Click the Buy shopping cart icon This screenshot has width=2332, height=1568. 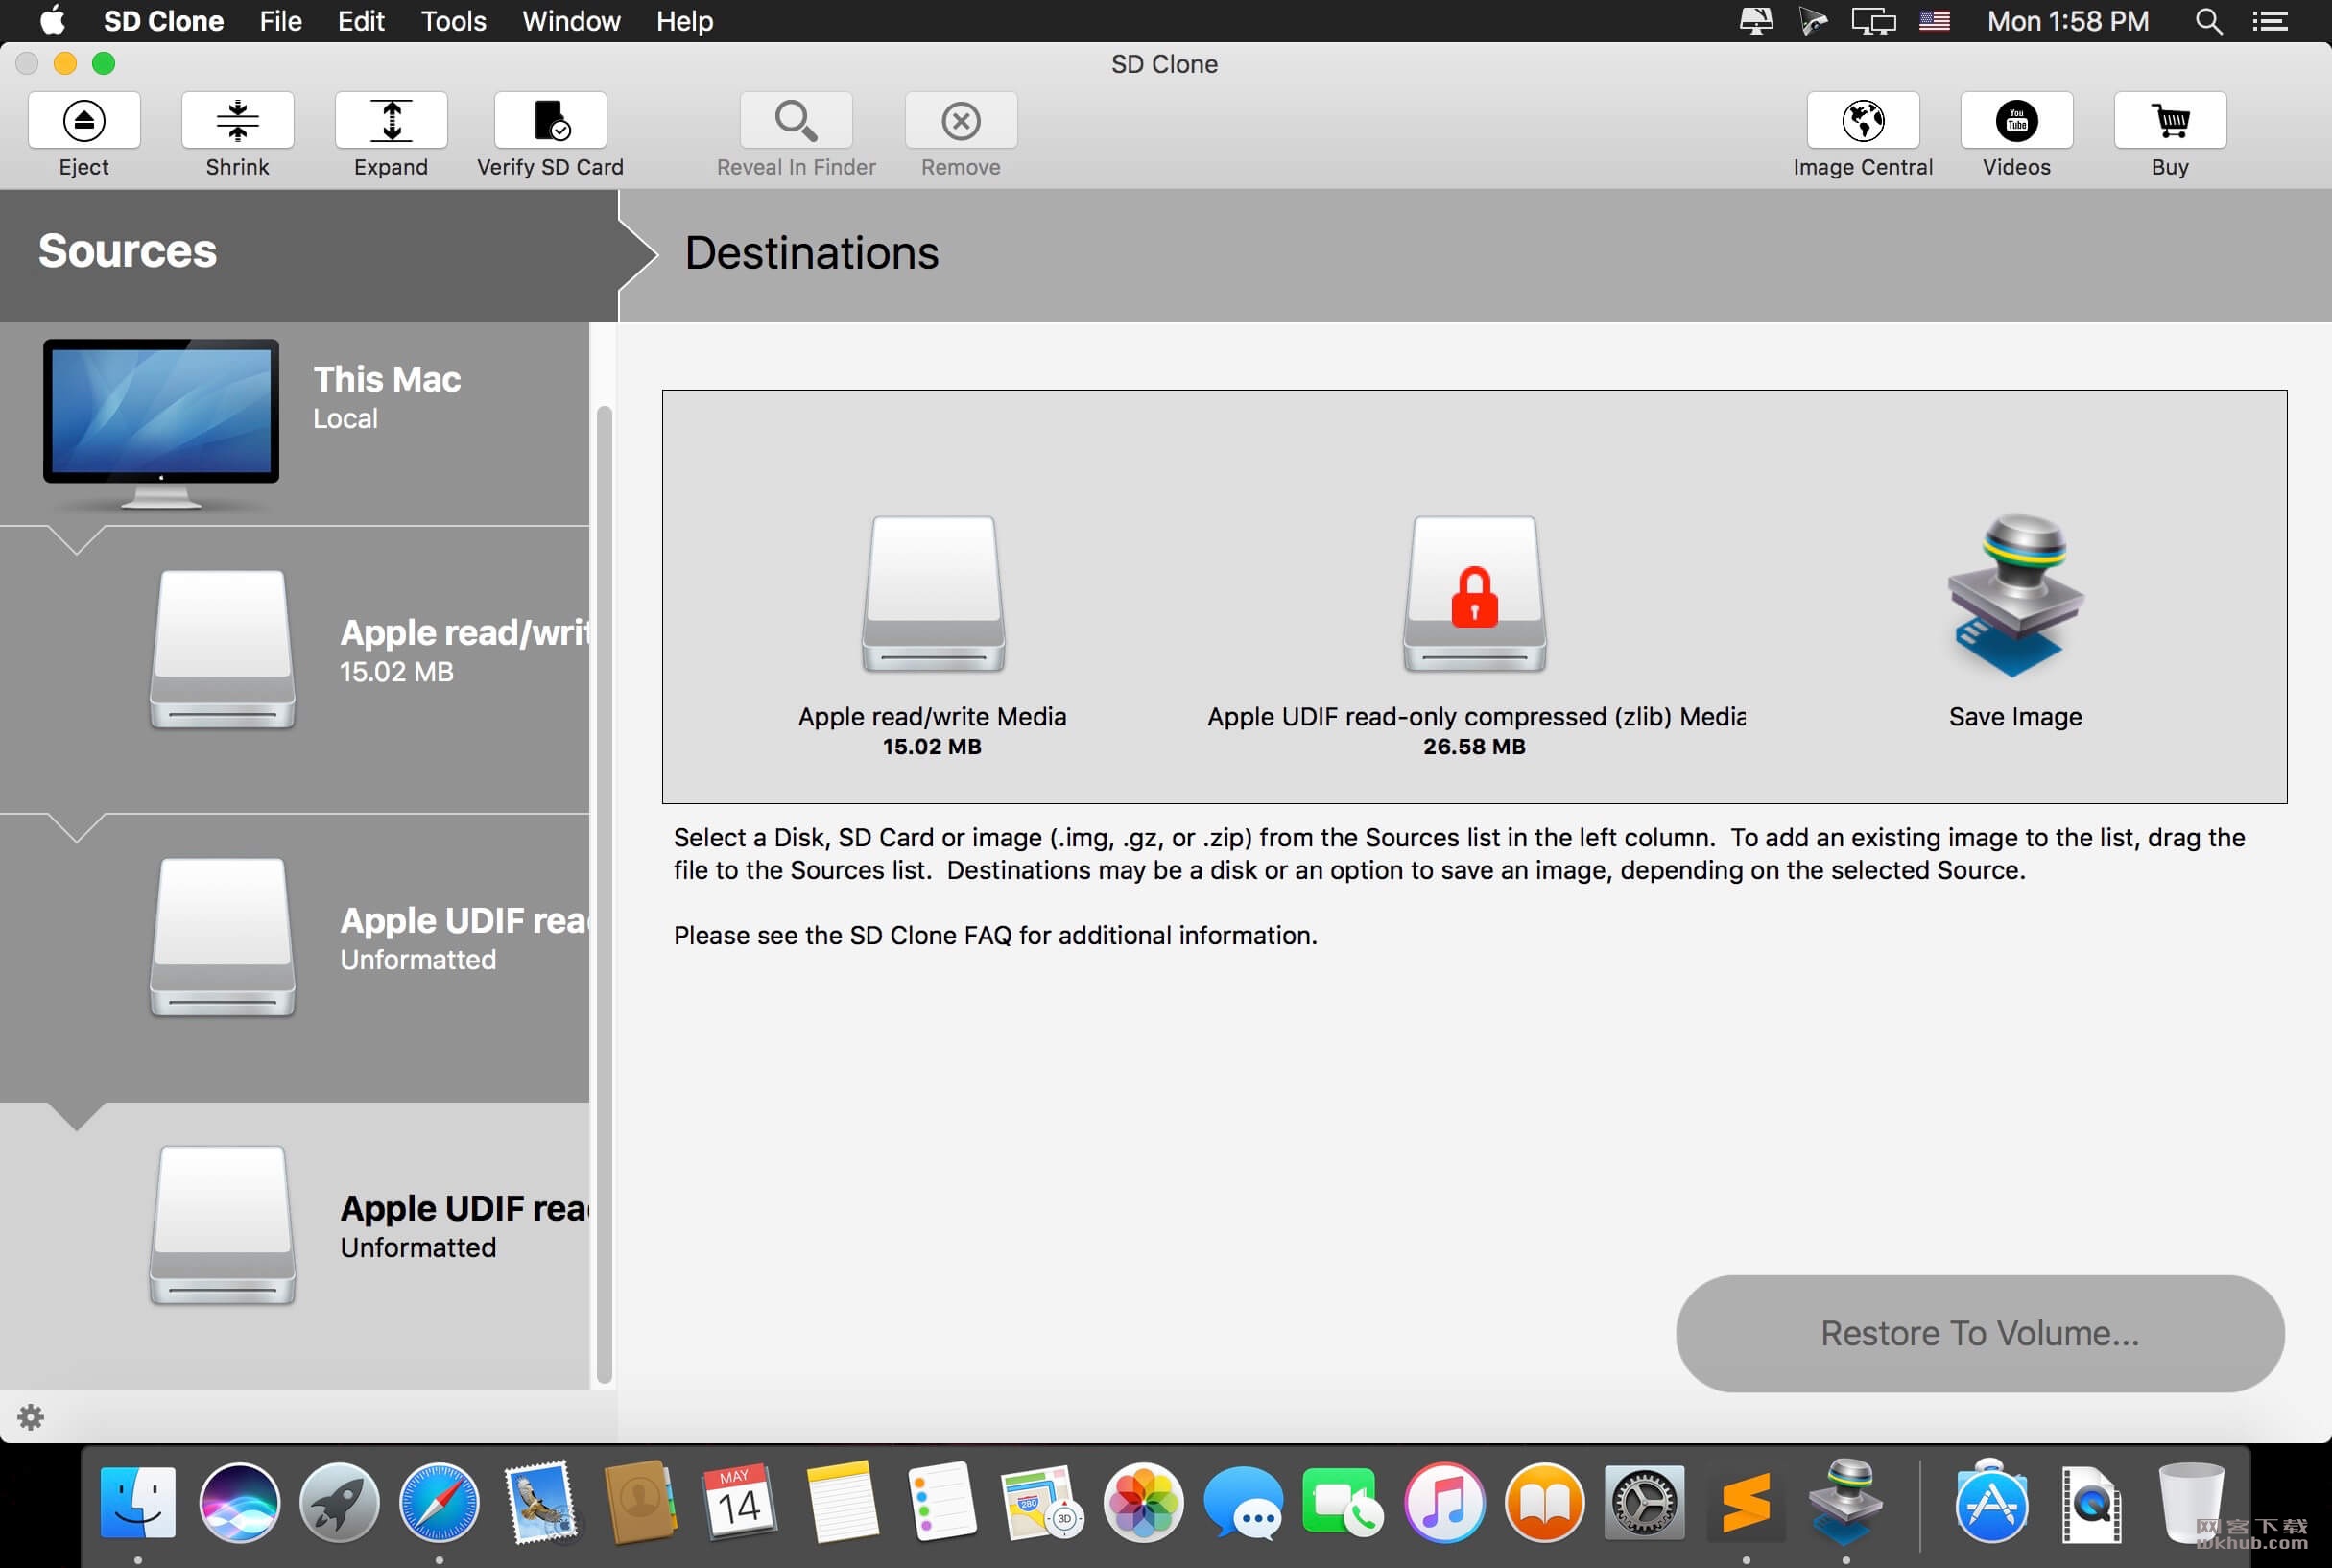point(2170,120)
